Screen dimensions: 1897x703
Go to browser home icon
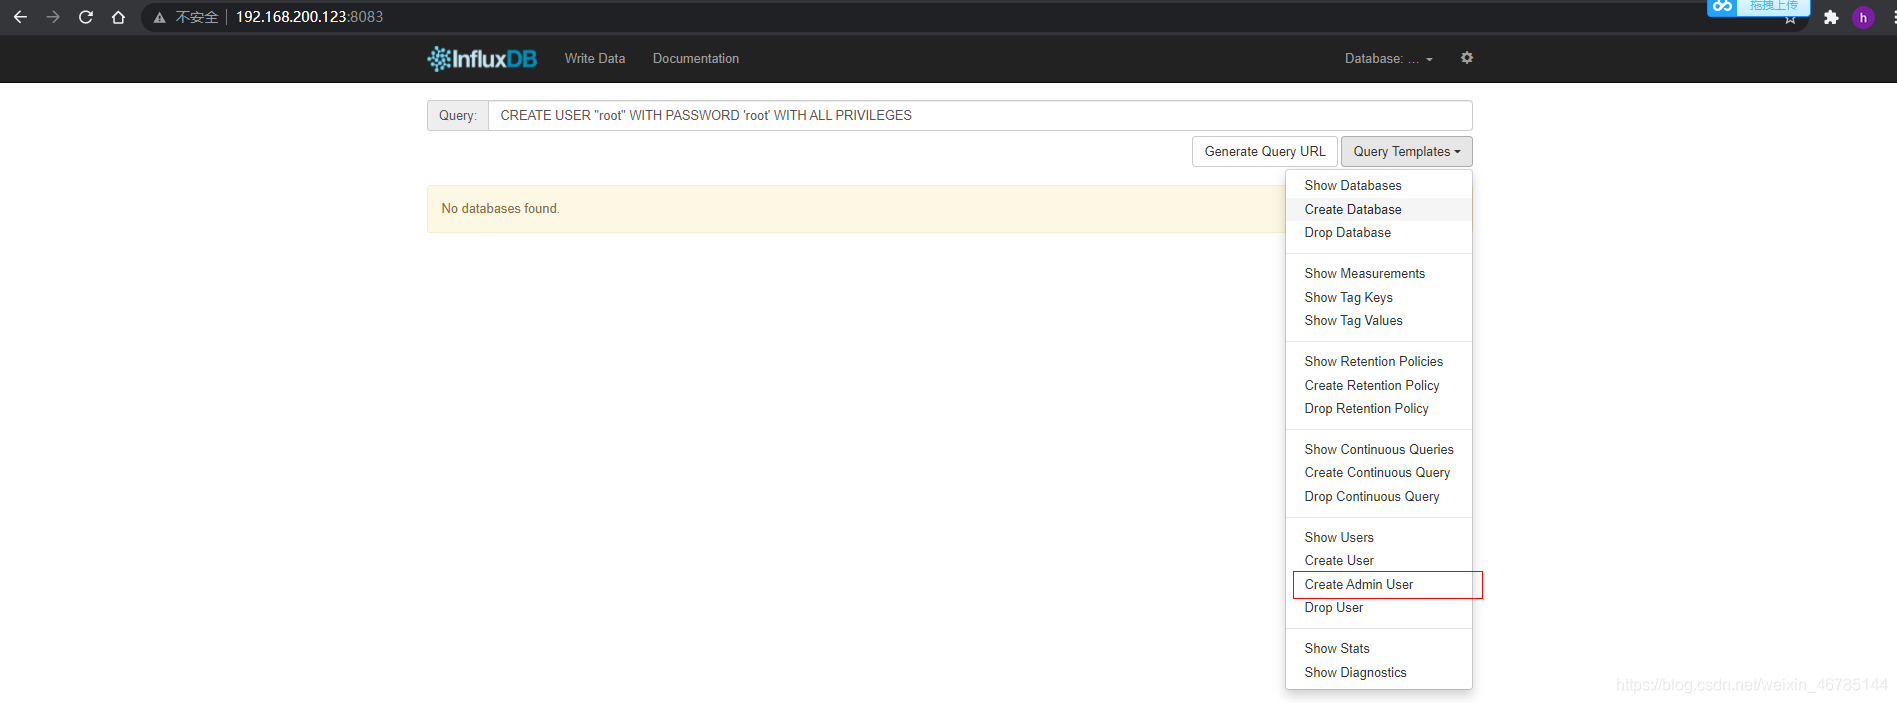(118, 17)
